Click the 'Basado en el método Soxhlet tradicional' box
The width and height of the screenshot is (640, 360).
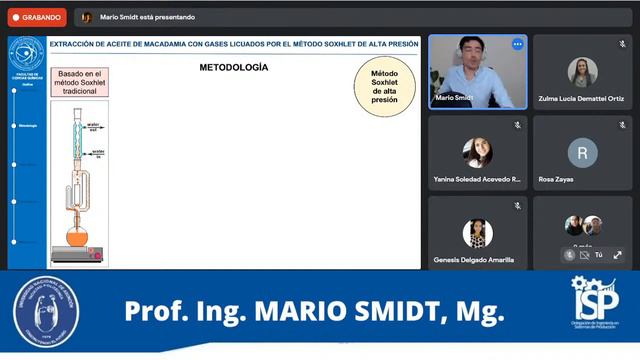click(x=80, y=82)
